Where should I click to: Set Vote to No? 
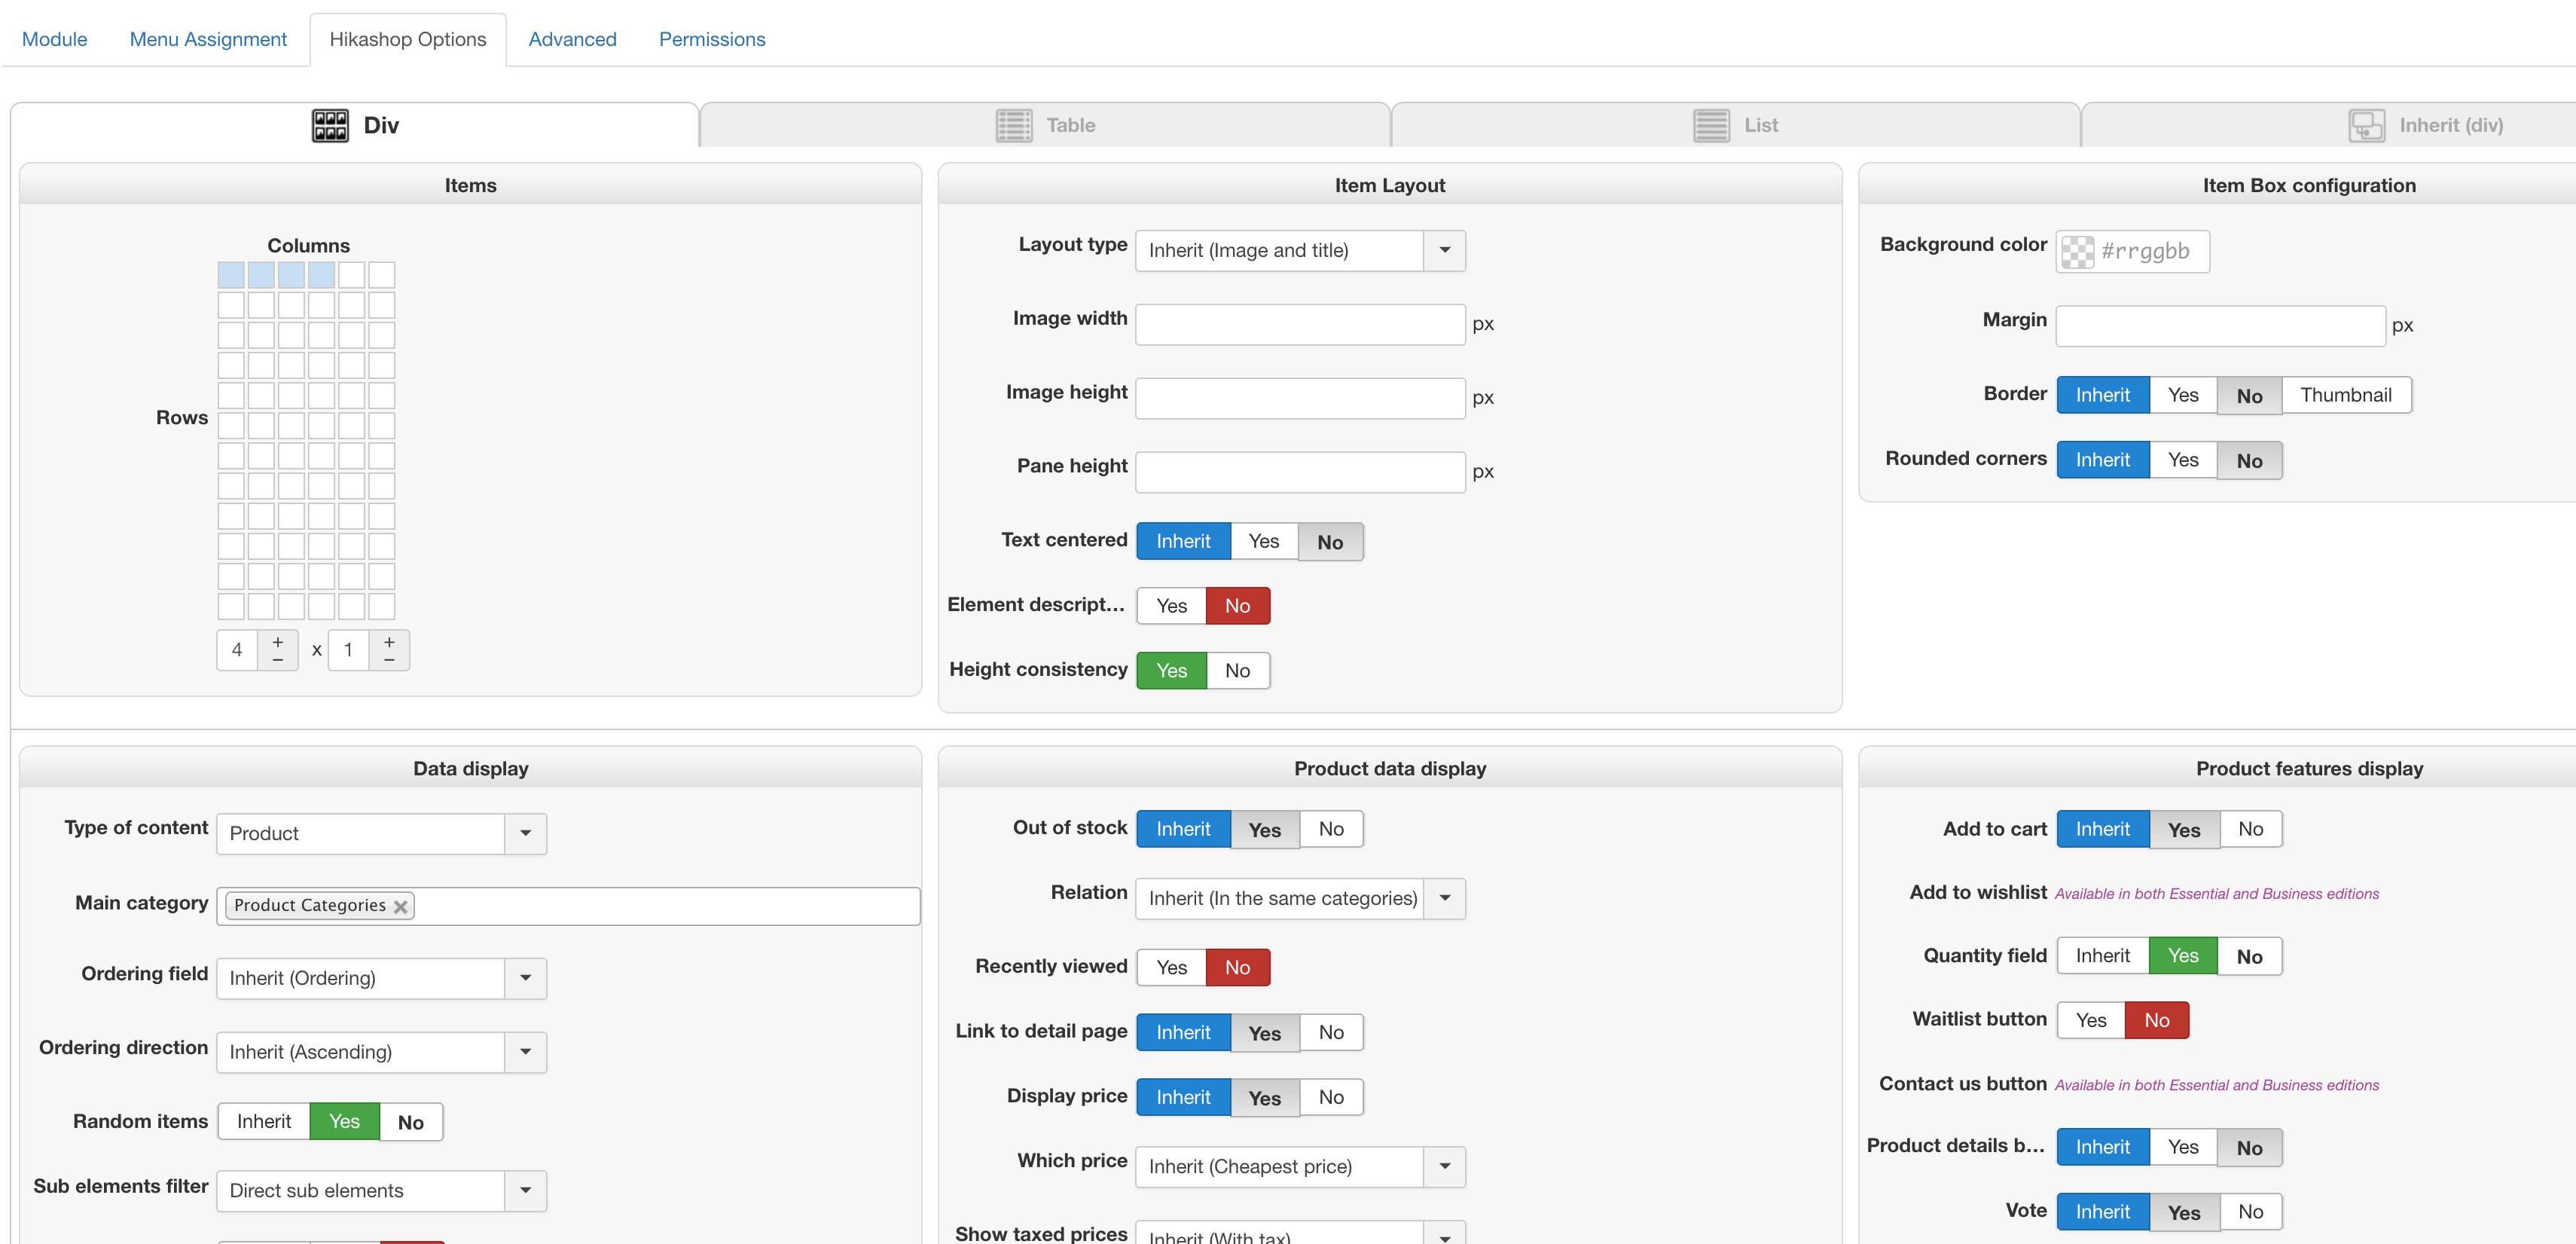click(x=2250, y=1212)
